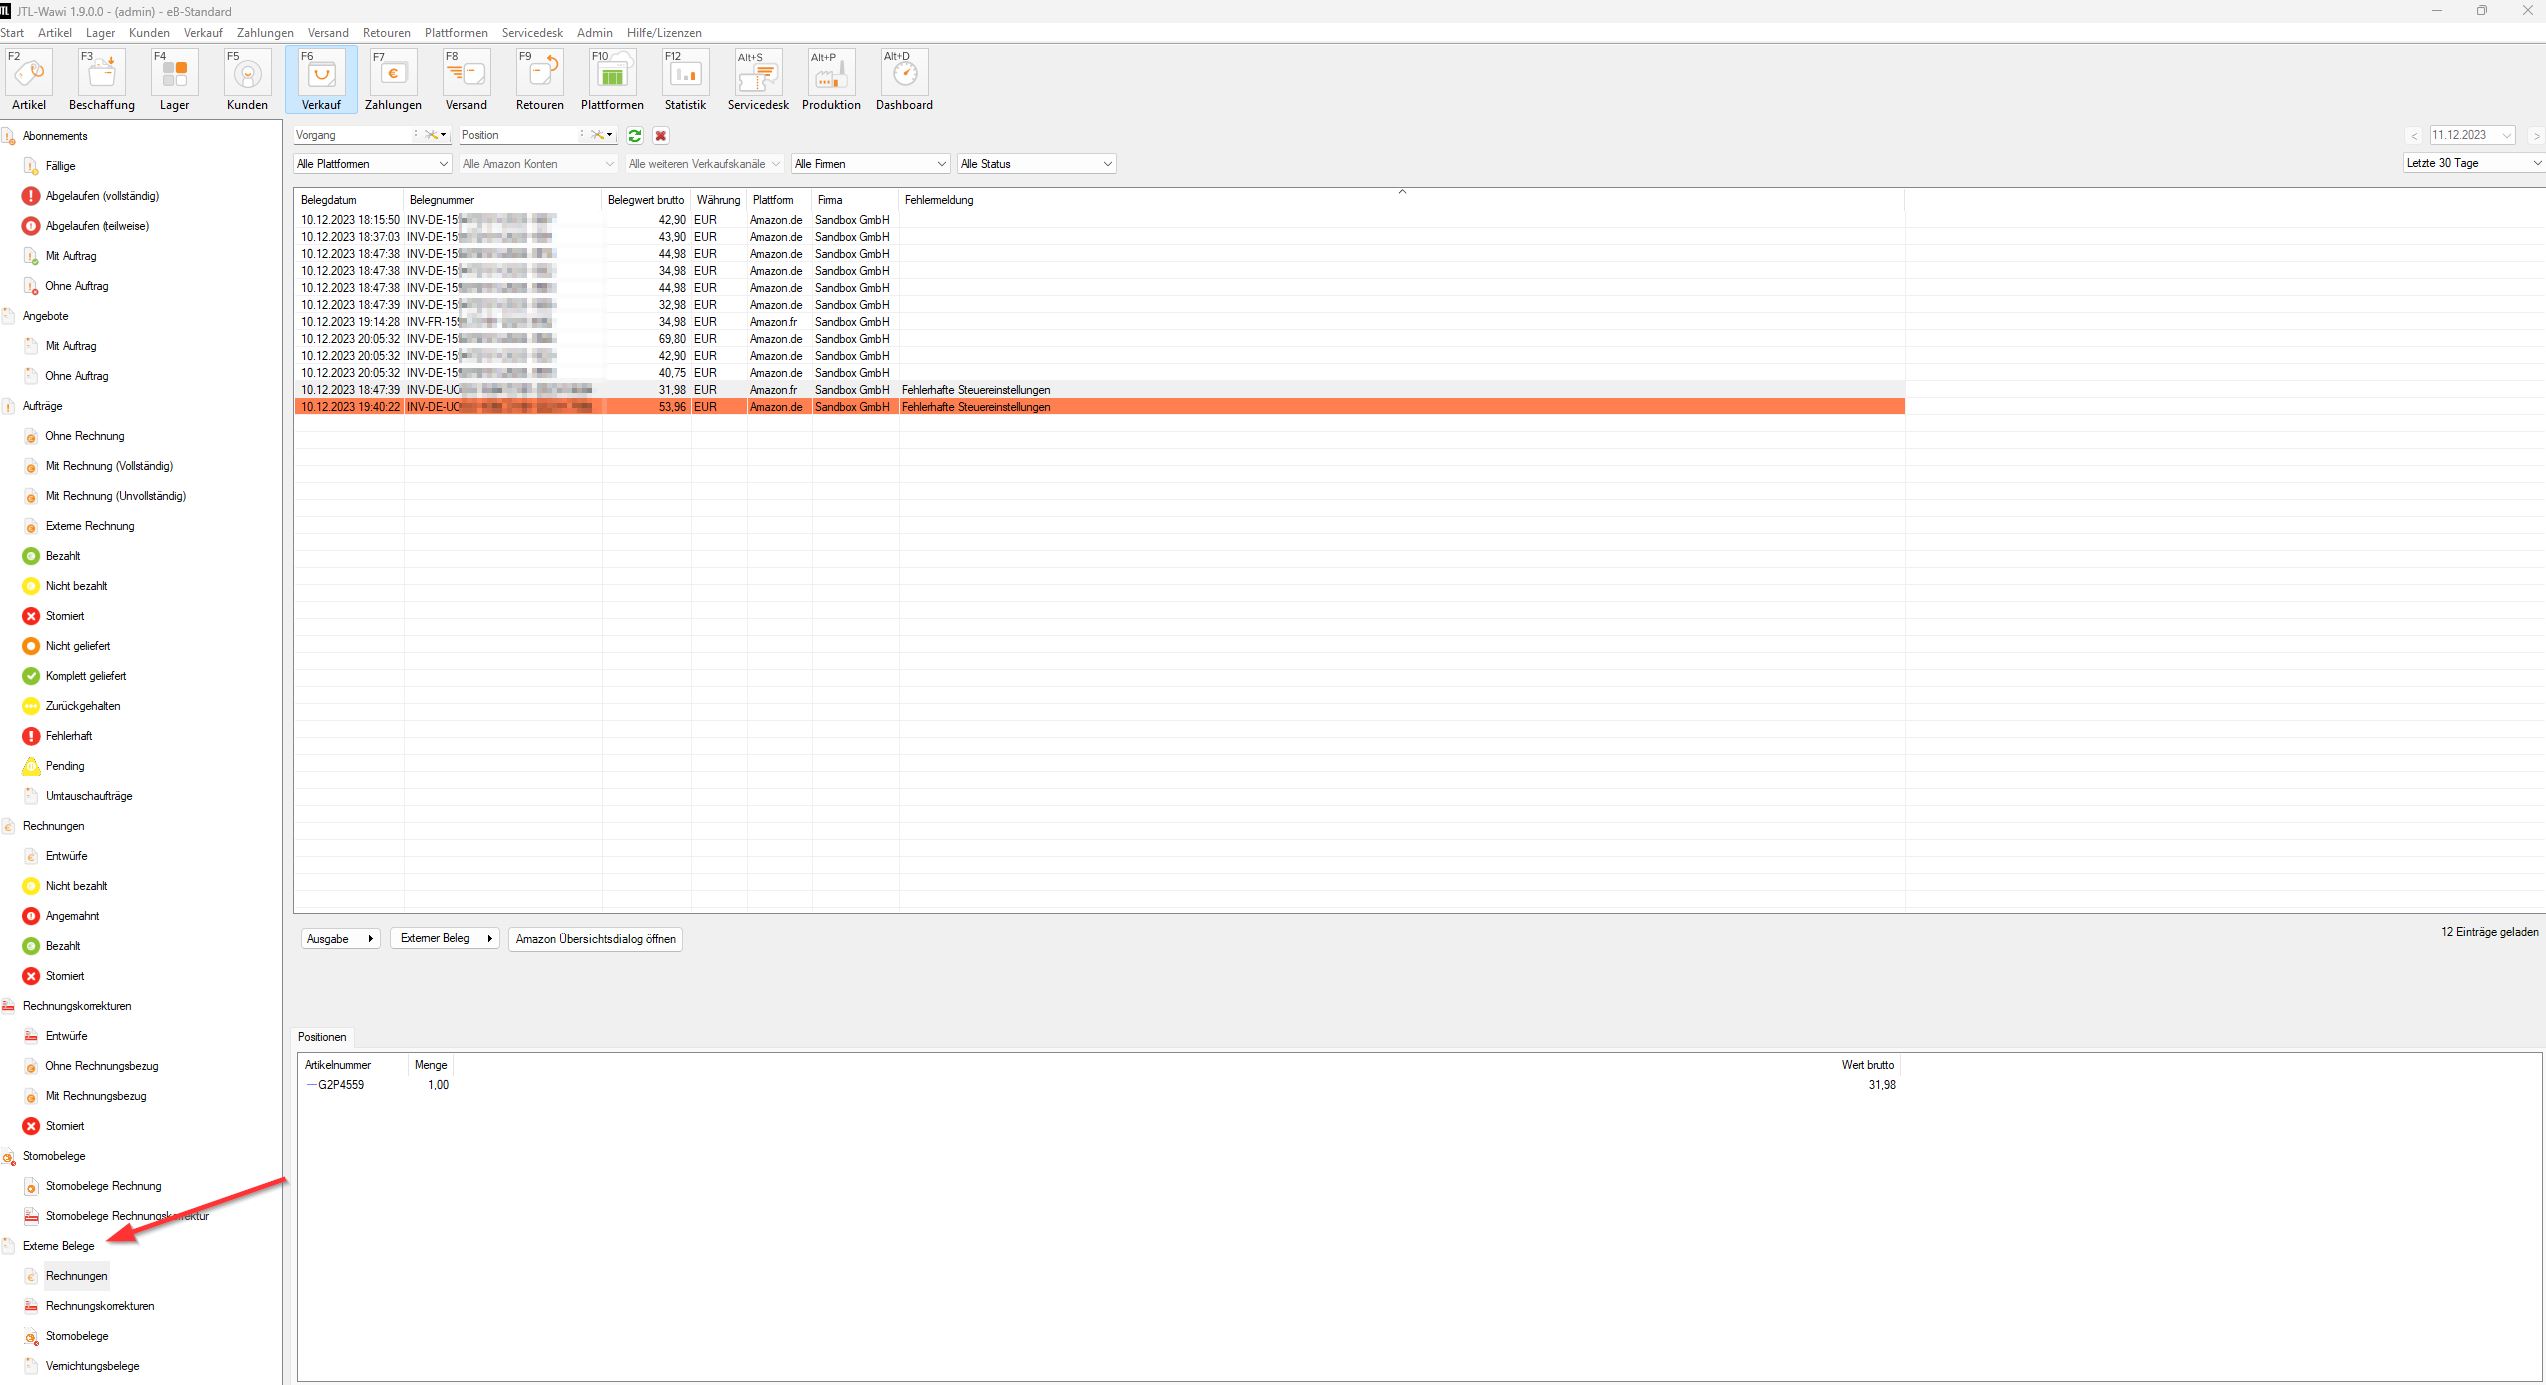Select Vernichtungsbelege in sidebar
2546x1385 pixels.
click(x=92, y=1366)
